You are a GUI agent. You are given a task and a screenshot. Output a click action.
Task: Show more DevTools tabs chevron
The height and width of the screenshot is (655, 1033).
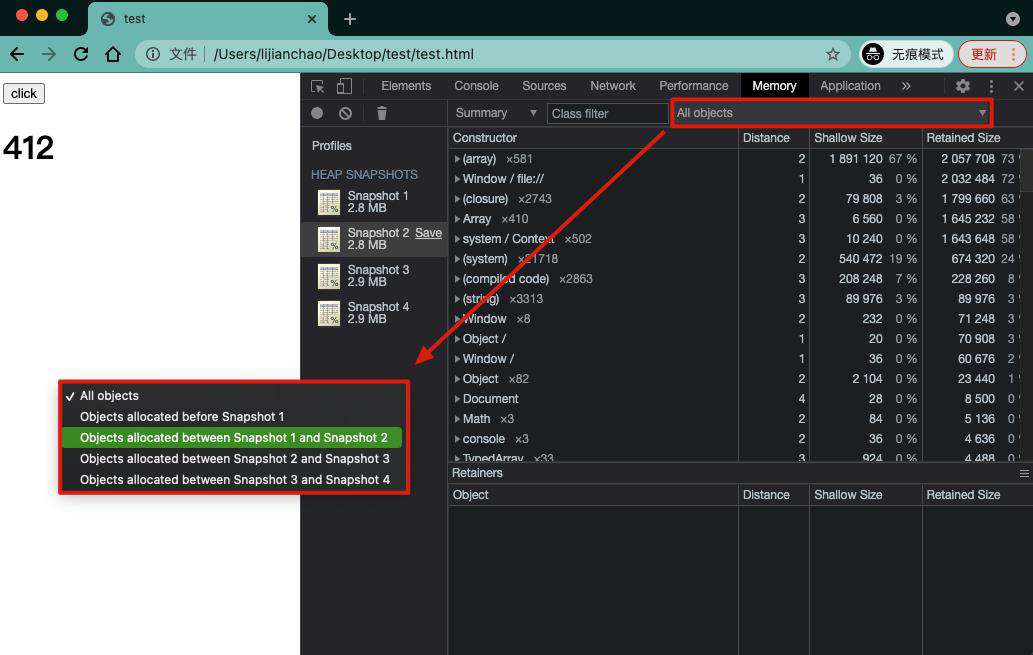point(907,86)
